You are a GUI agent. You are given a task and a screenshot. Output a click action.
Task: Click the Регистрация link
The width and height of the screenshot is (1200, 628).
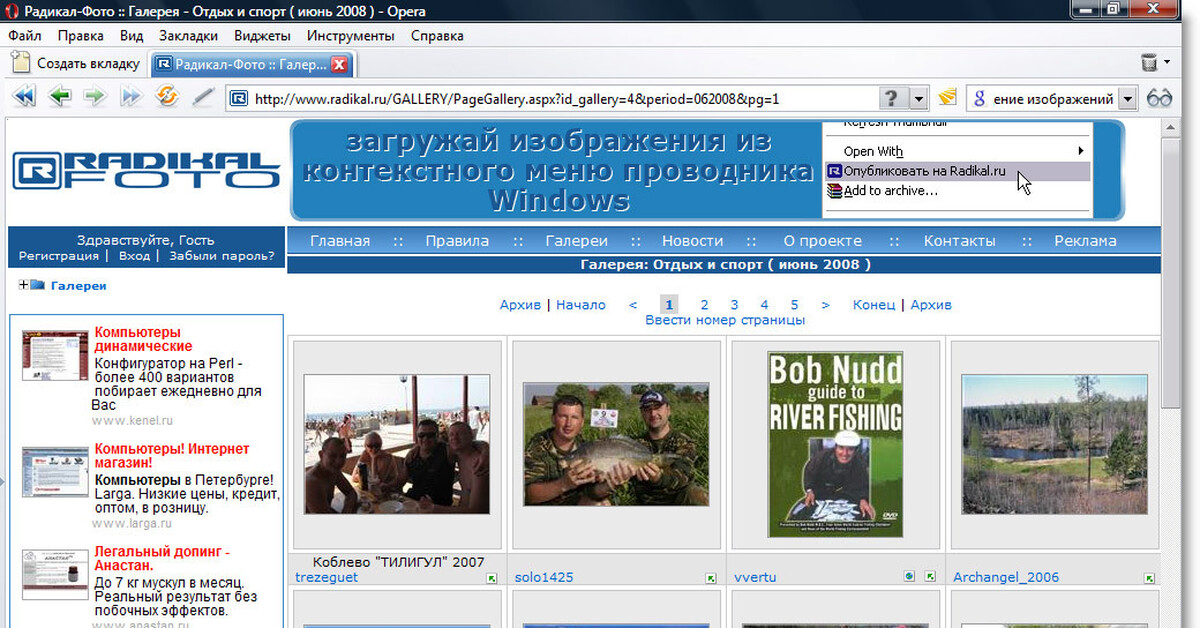tap(59, 256)
